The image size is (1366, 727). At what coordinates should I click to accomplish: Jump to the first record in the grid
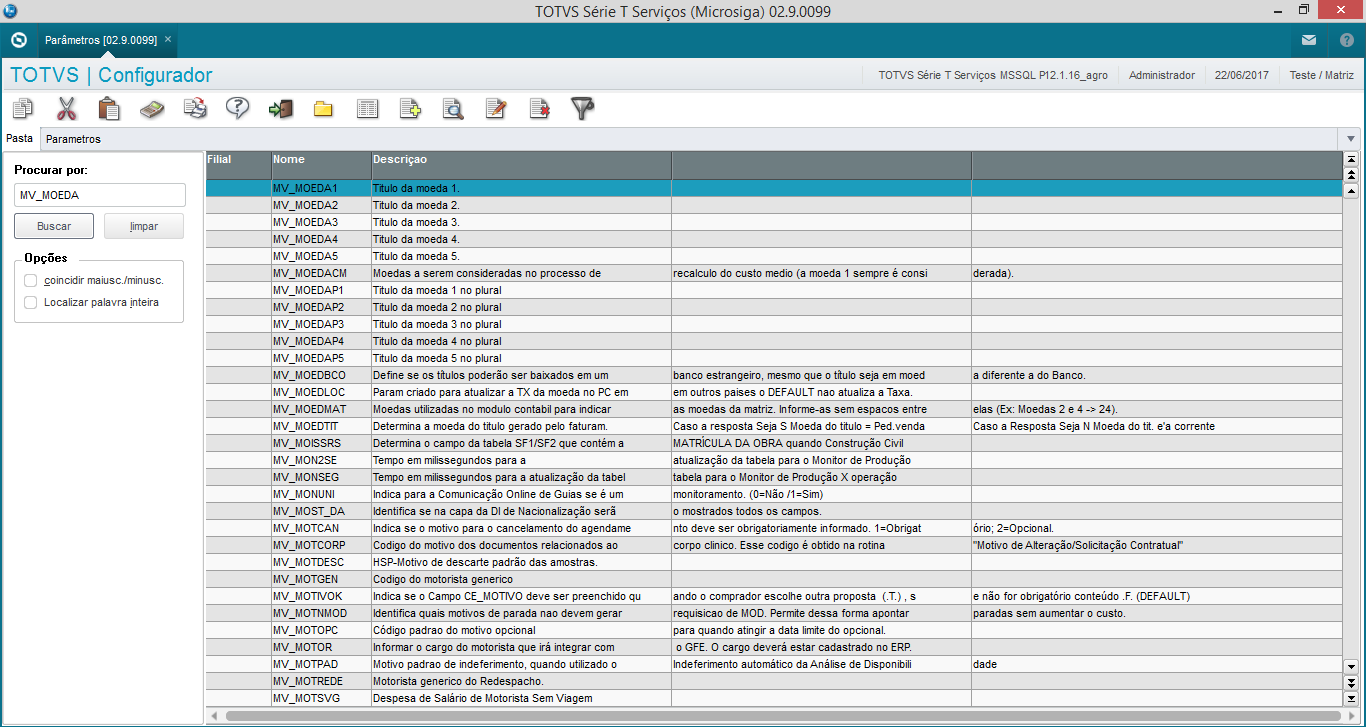click(x=1351, y=159)
